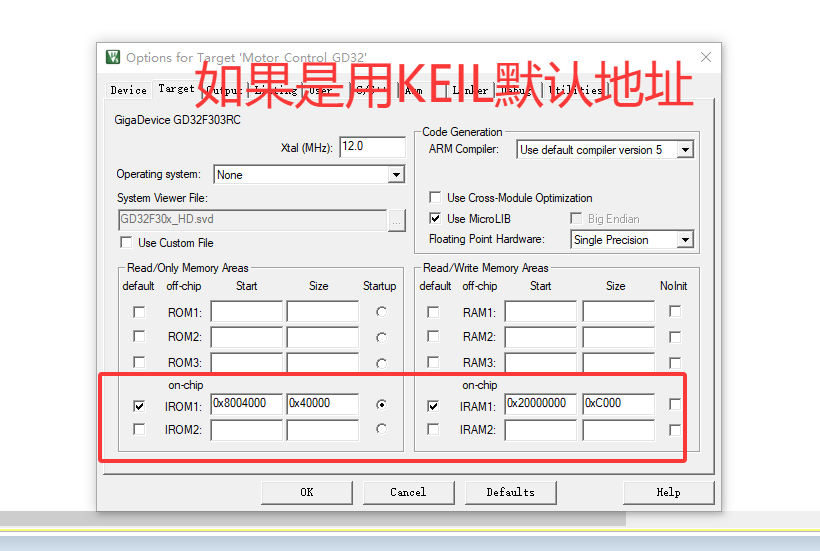
Task: Click the Keil uVision icon in the title bar
Action: (112, 56)
